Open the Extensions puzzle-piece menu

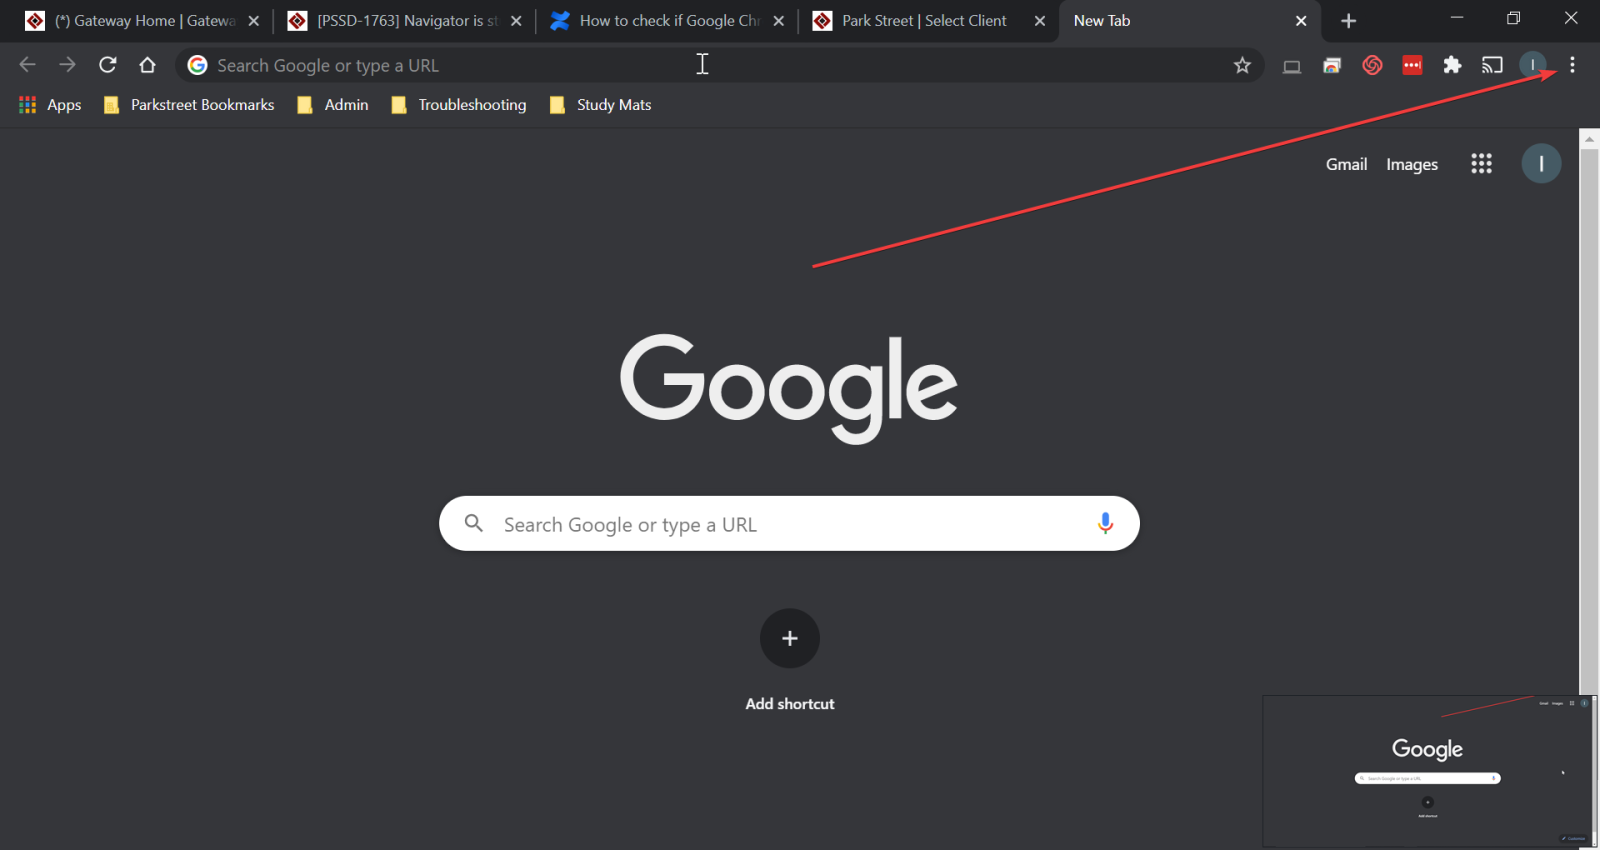pyautogui.click(x=1452, y=65)
